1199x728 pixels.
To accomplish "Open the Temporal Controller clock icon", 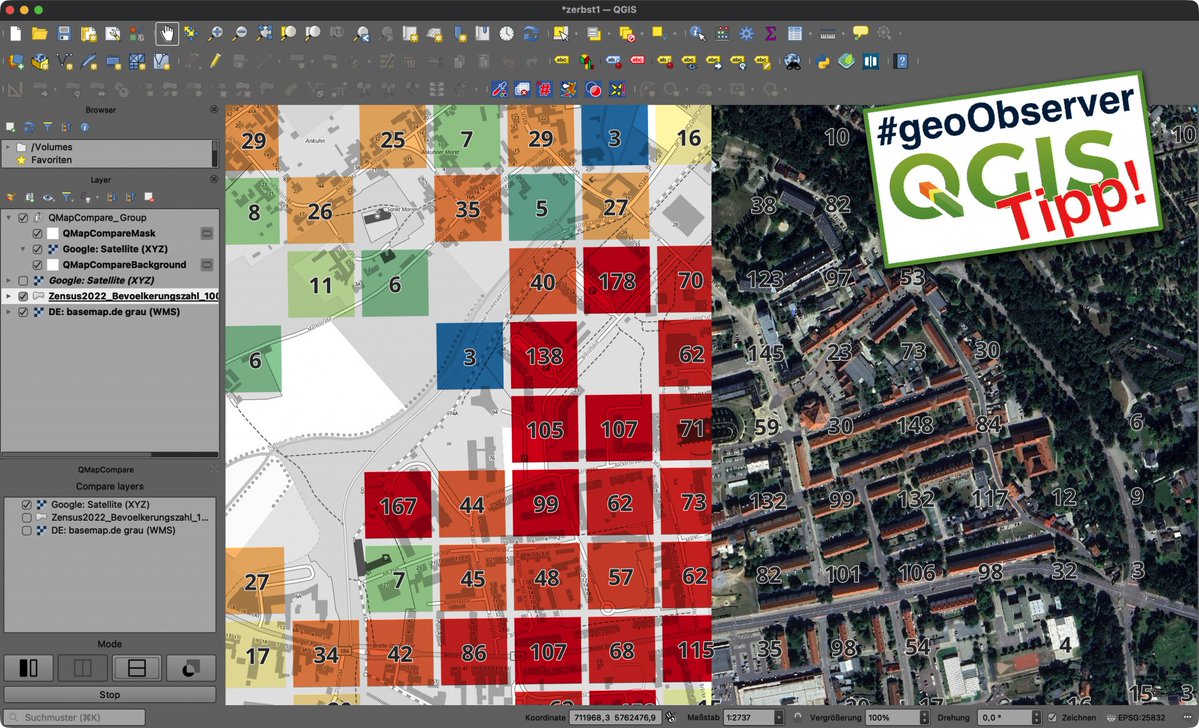I will [505, 32].
